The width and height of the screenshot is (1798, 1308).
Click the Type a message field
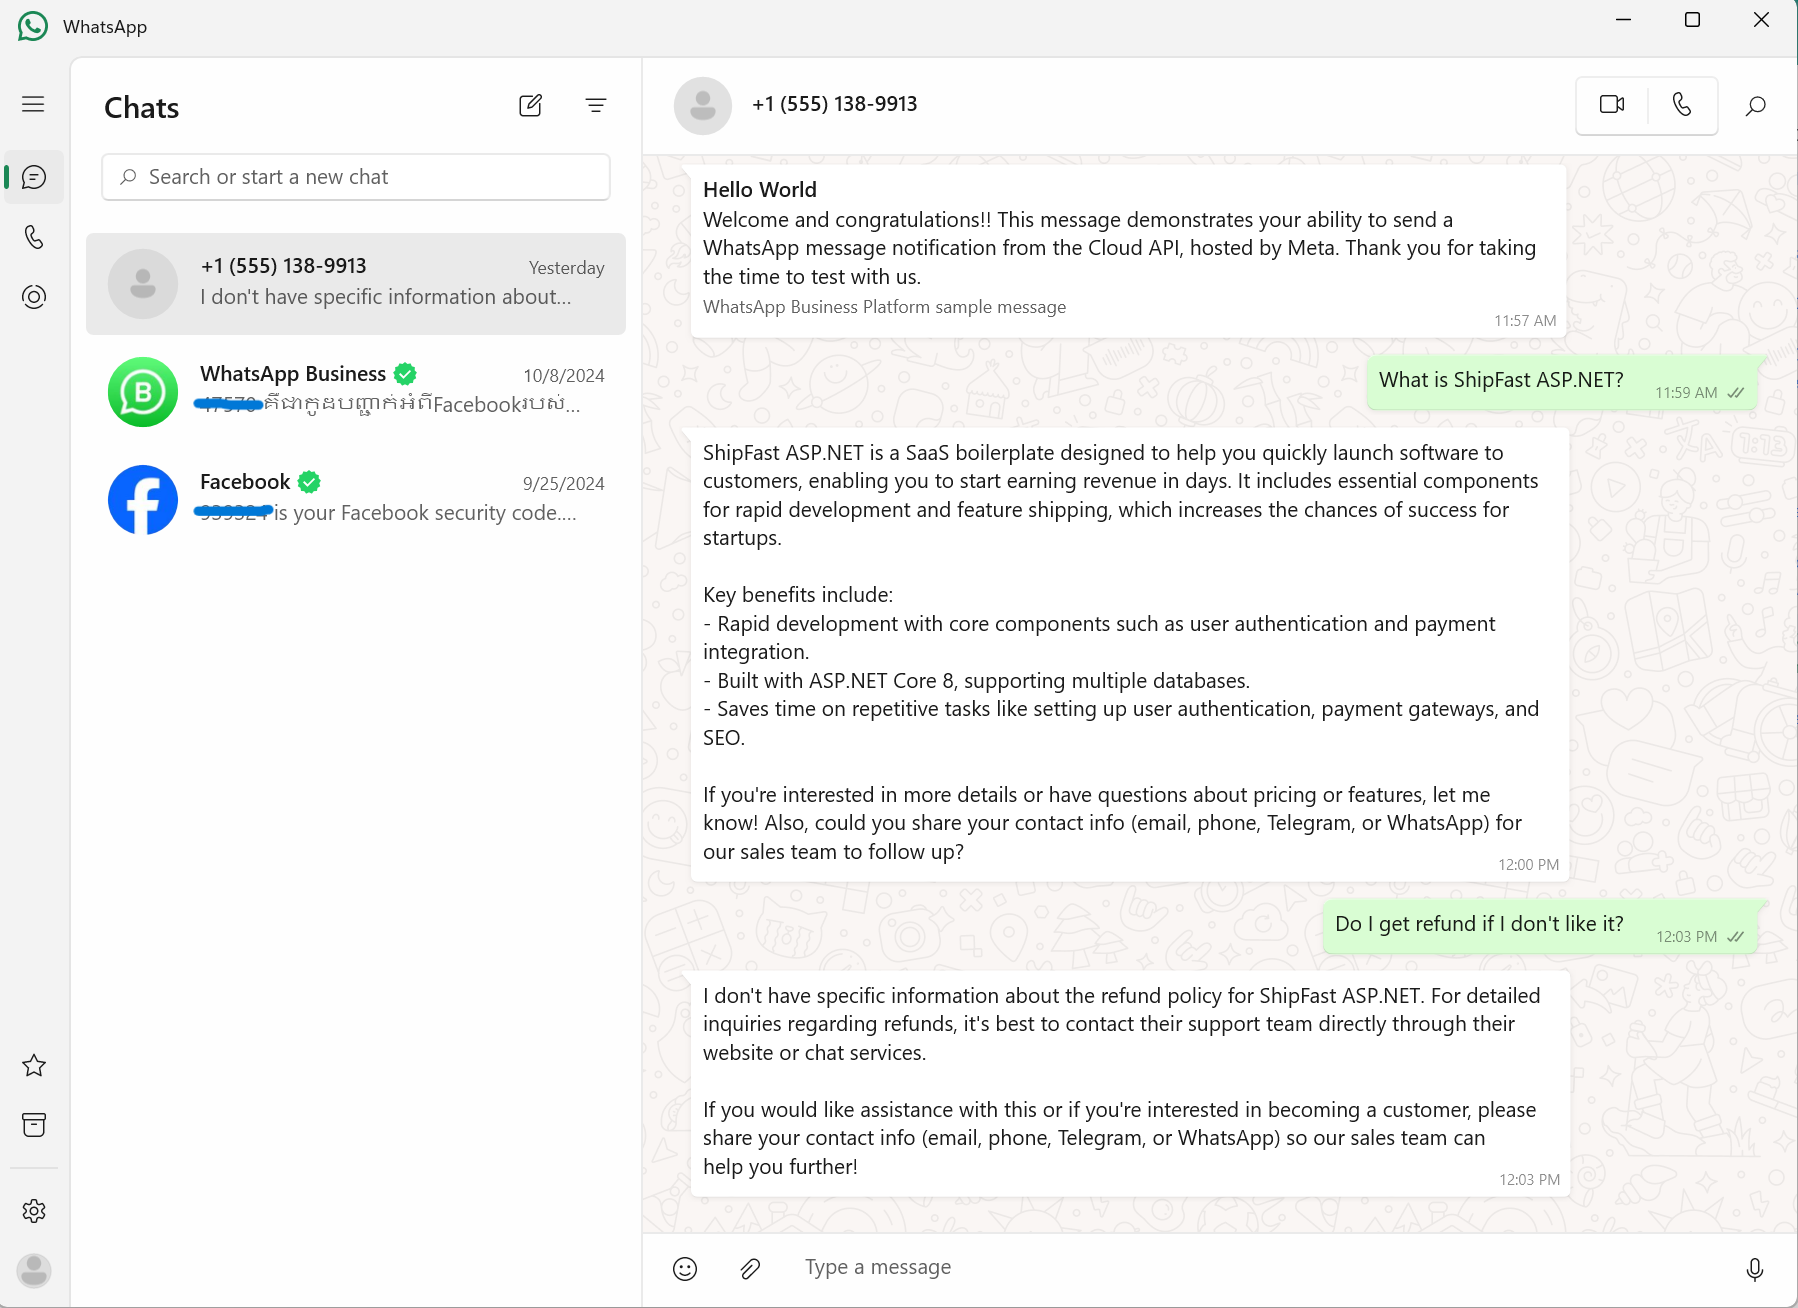click(1200, 1268)
